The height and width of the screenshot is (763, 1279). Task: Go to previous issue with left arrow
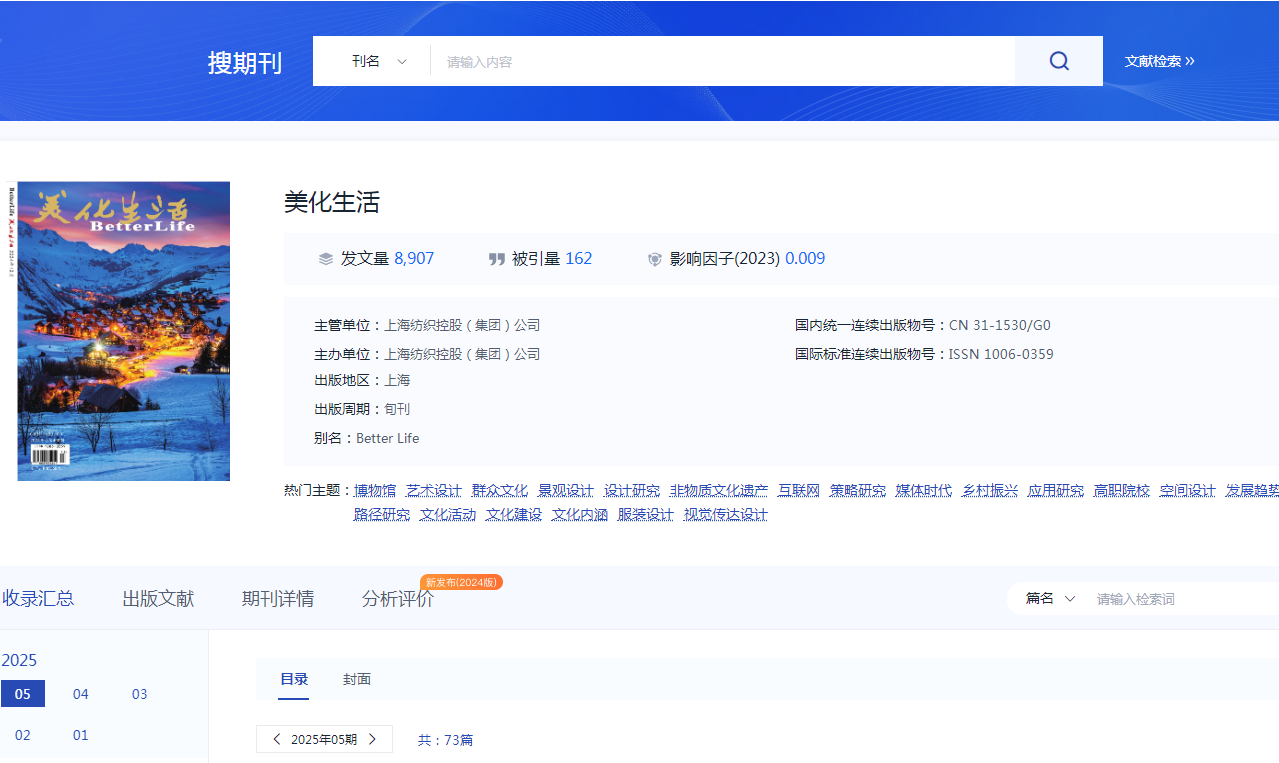coord(277,739)
